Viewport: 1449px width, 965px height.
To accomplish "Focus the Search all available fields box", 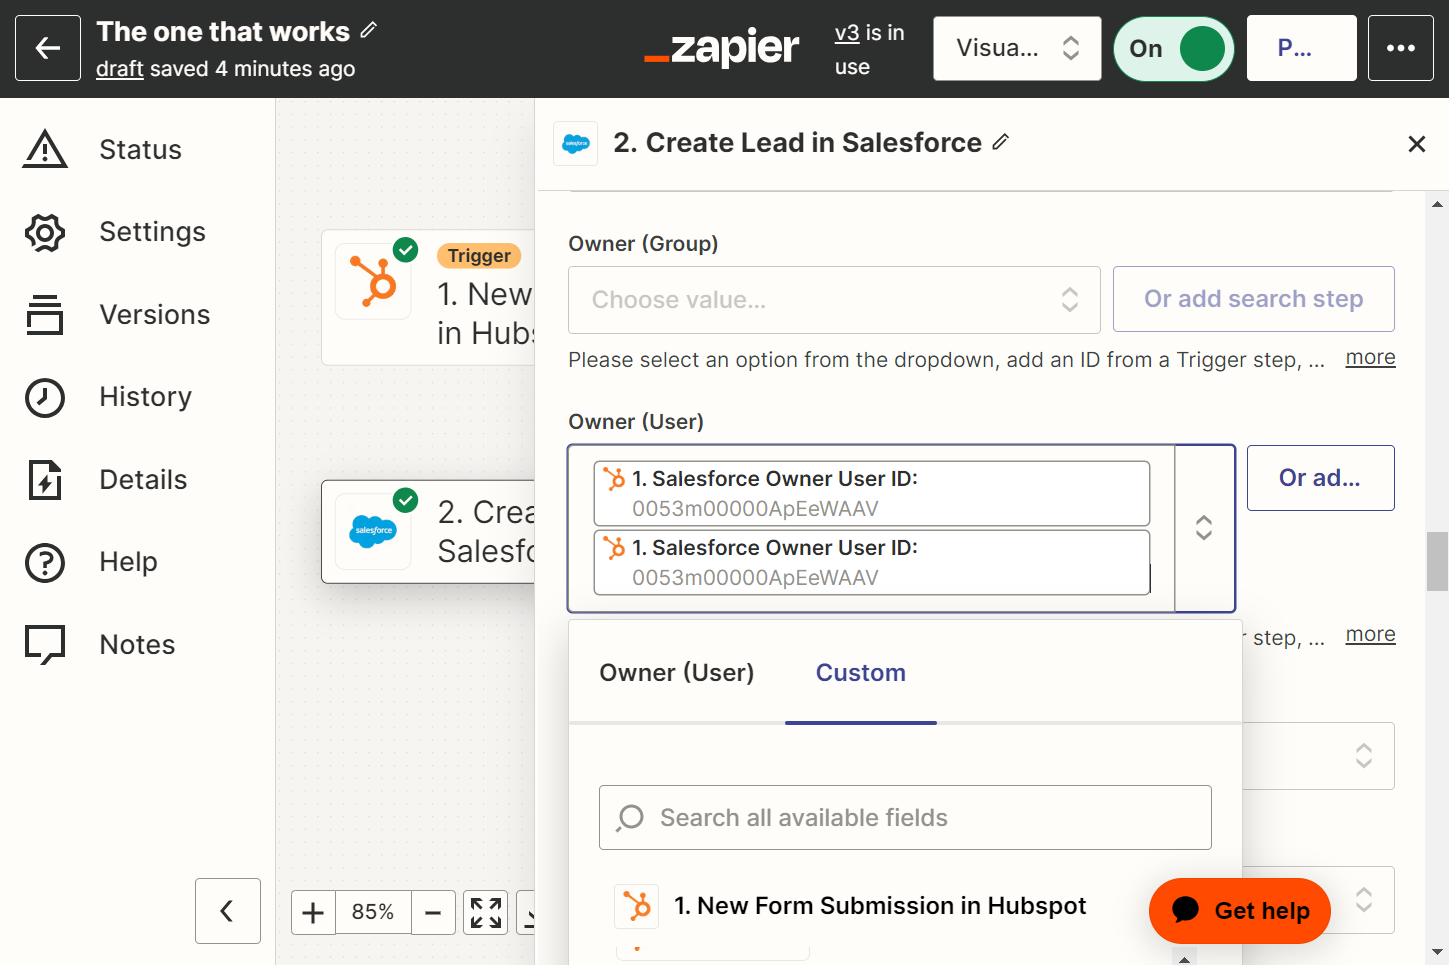I will click(x=905, y=818).
